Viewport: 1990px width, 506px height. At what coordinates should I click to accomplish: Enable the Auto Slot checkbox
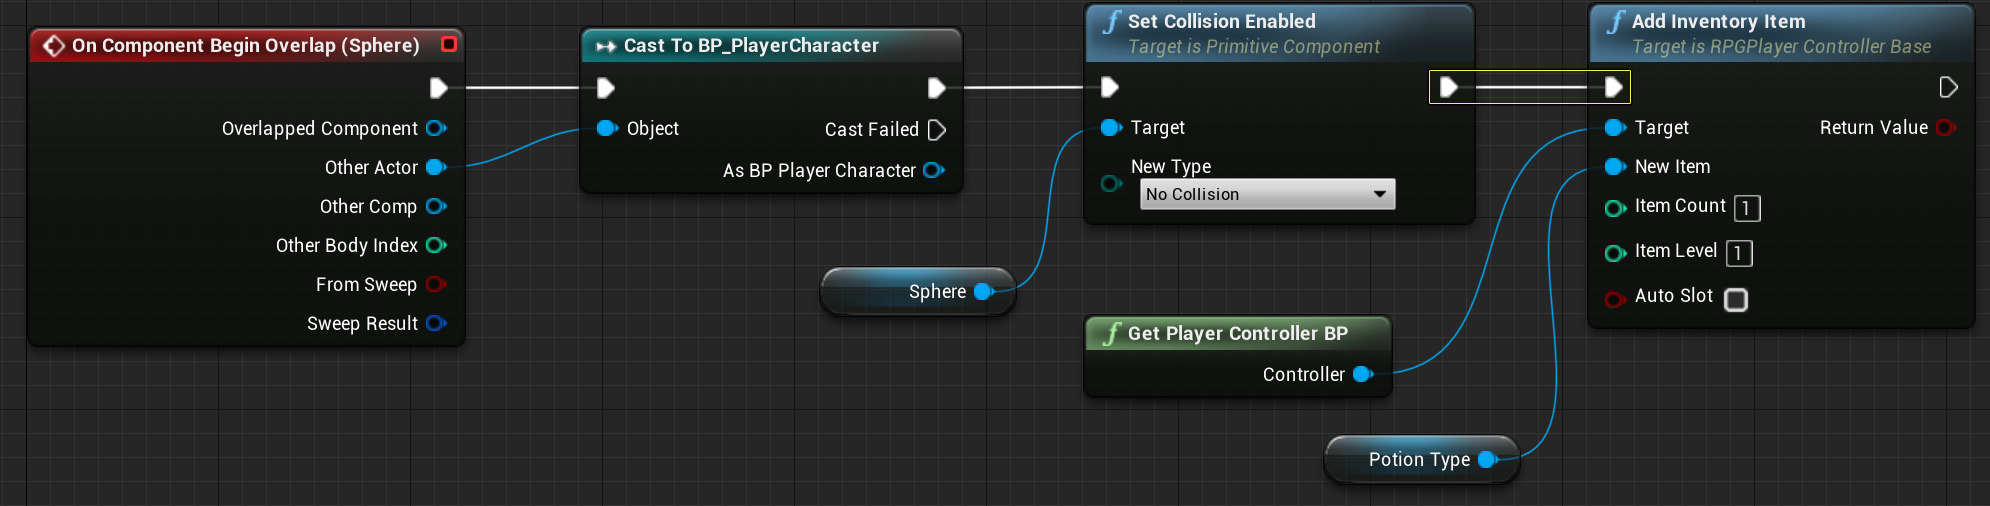tap(1736, 300)
